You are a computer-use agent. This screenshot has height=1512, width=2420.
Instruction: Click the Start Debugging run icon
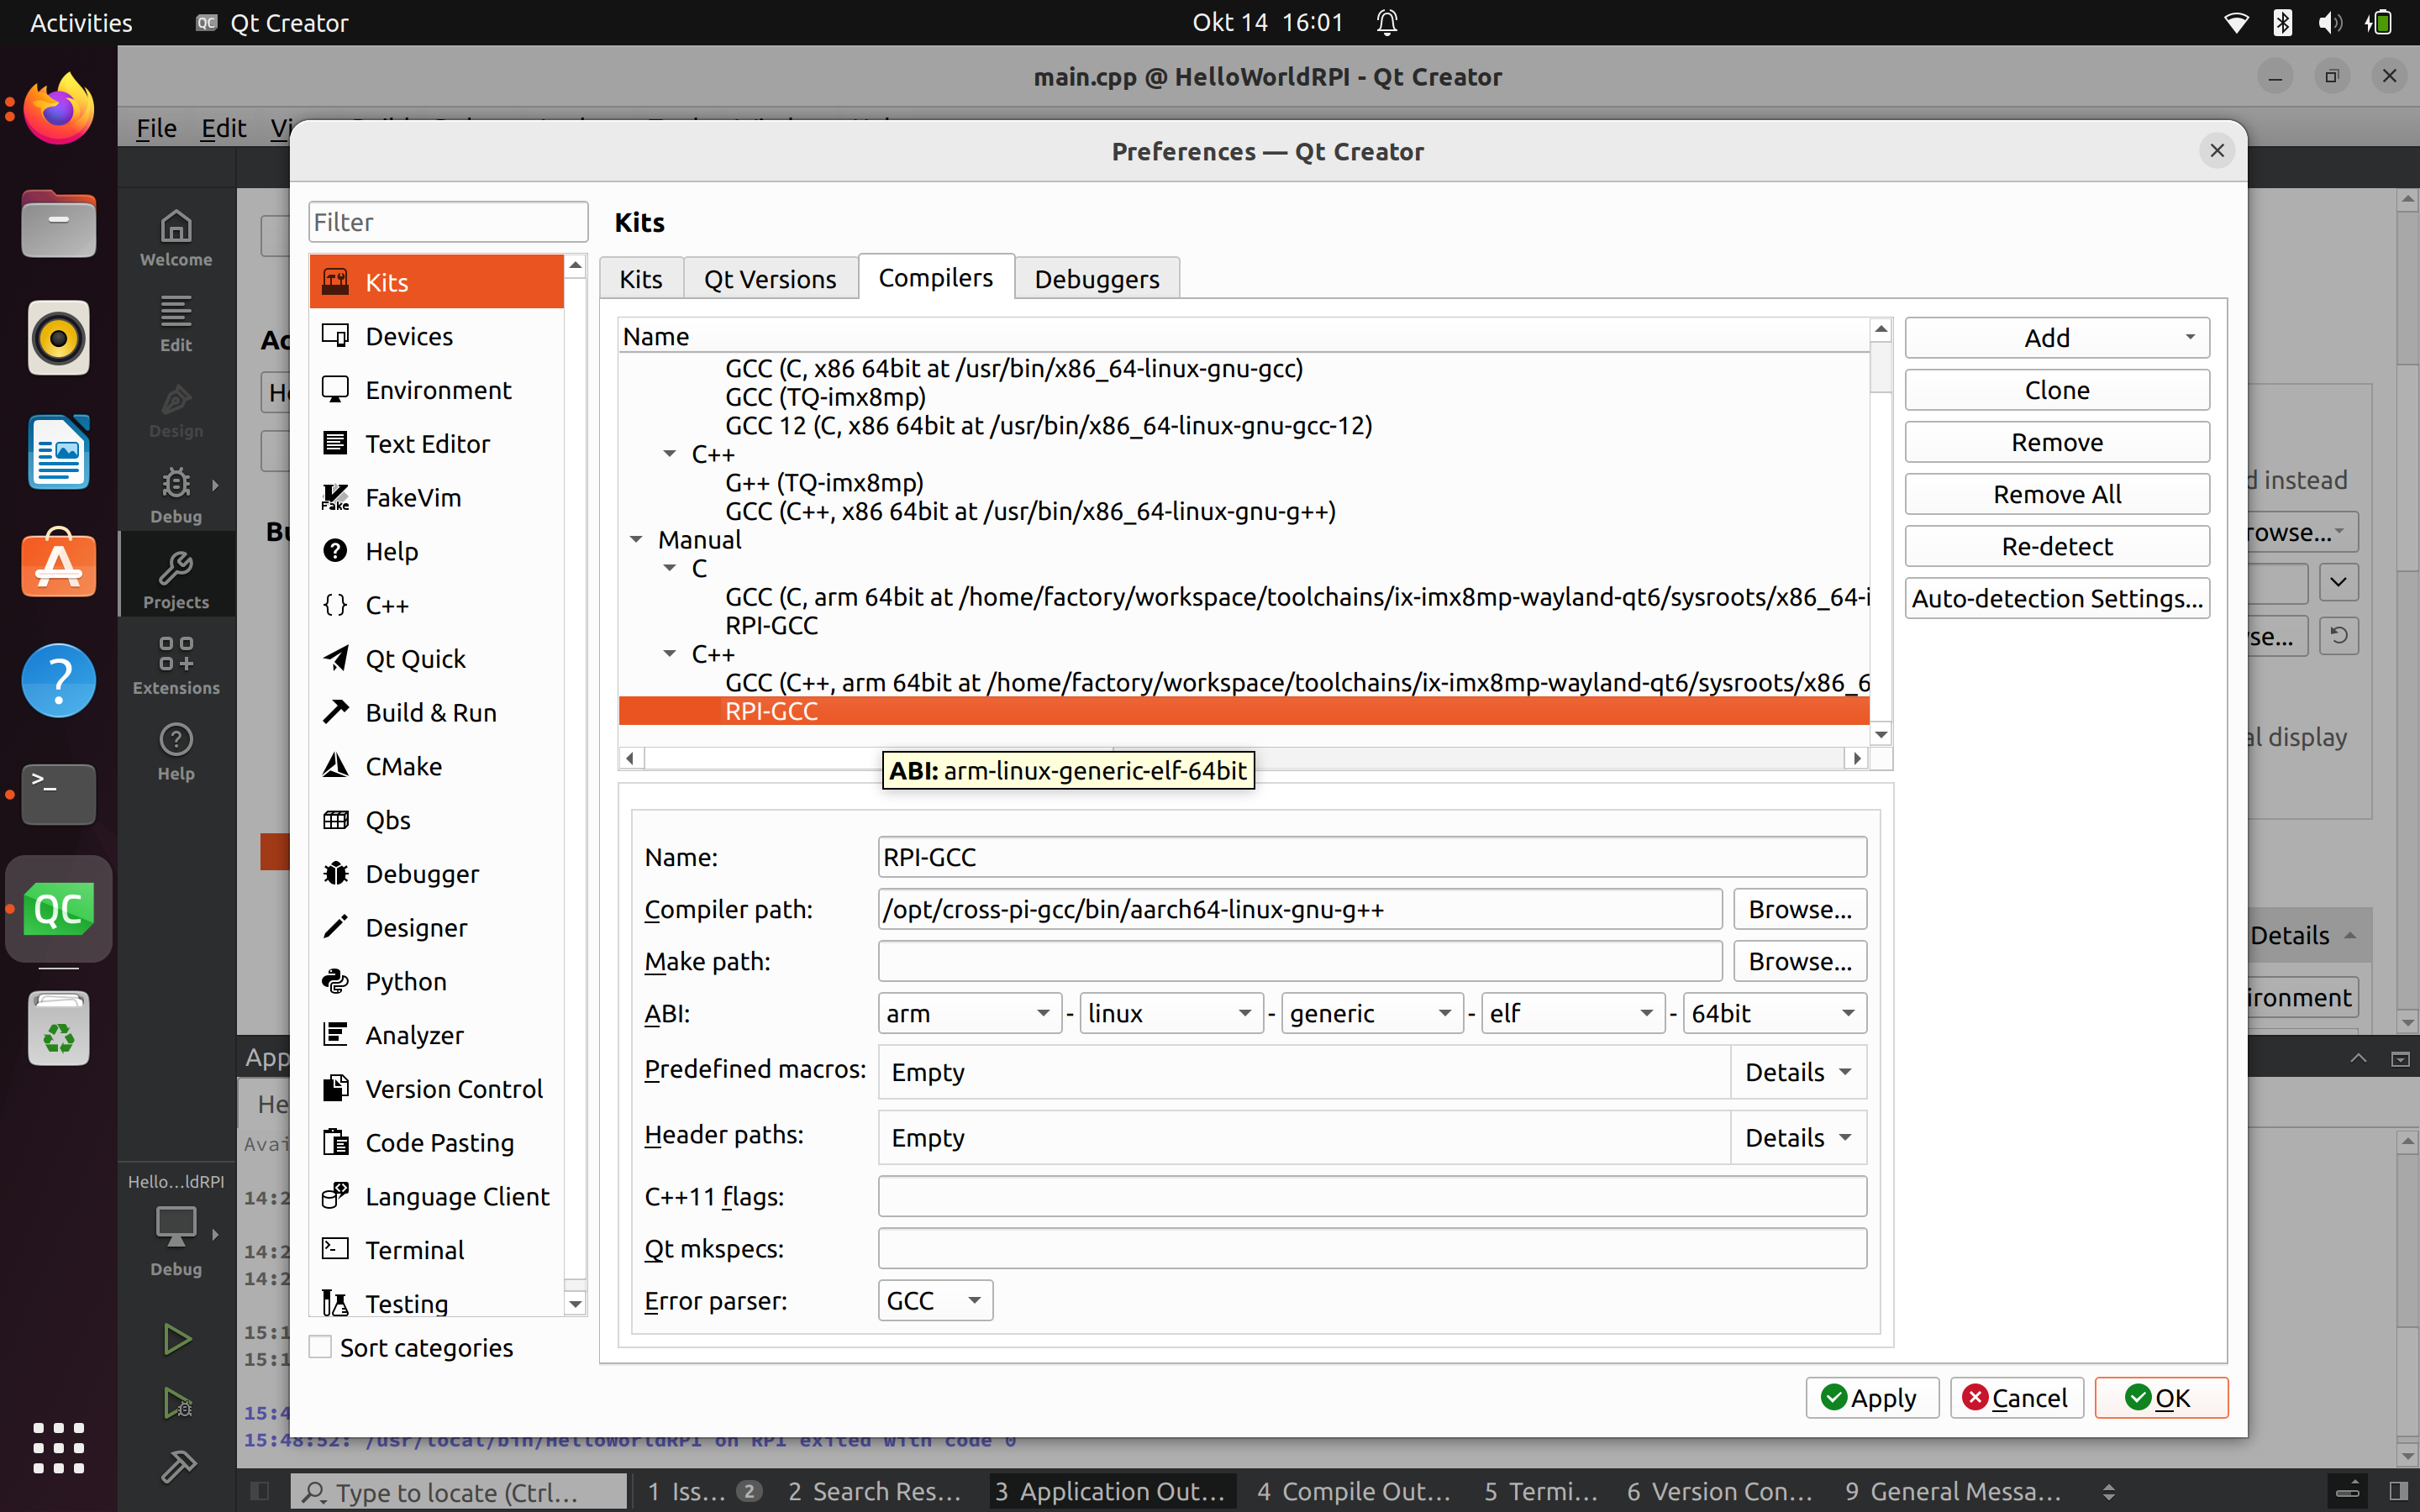pos(177,1404)
